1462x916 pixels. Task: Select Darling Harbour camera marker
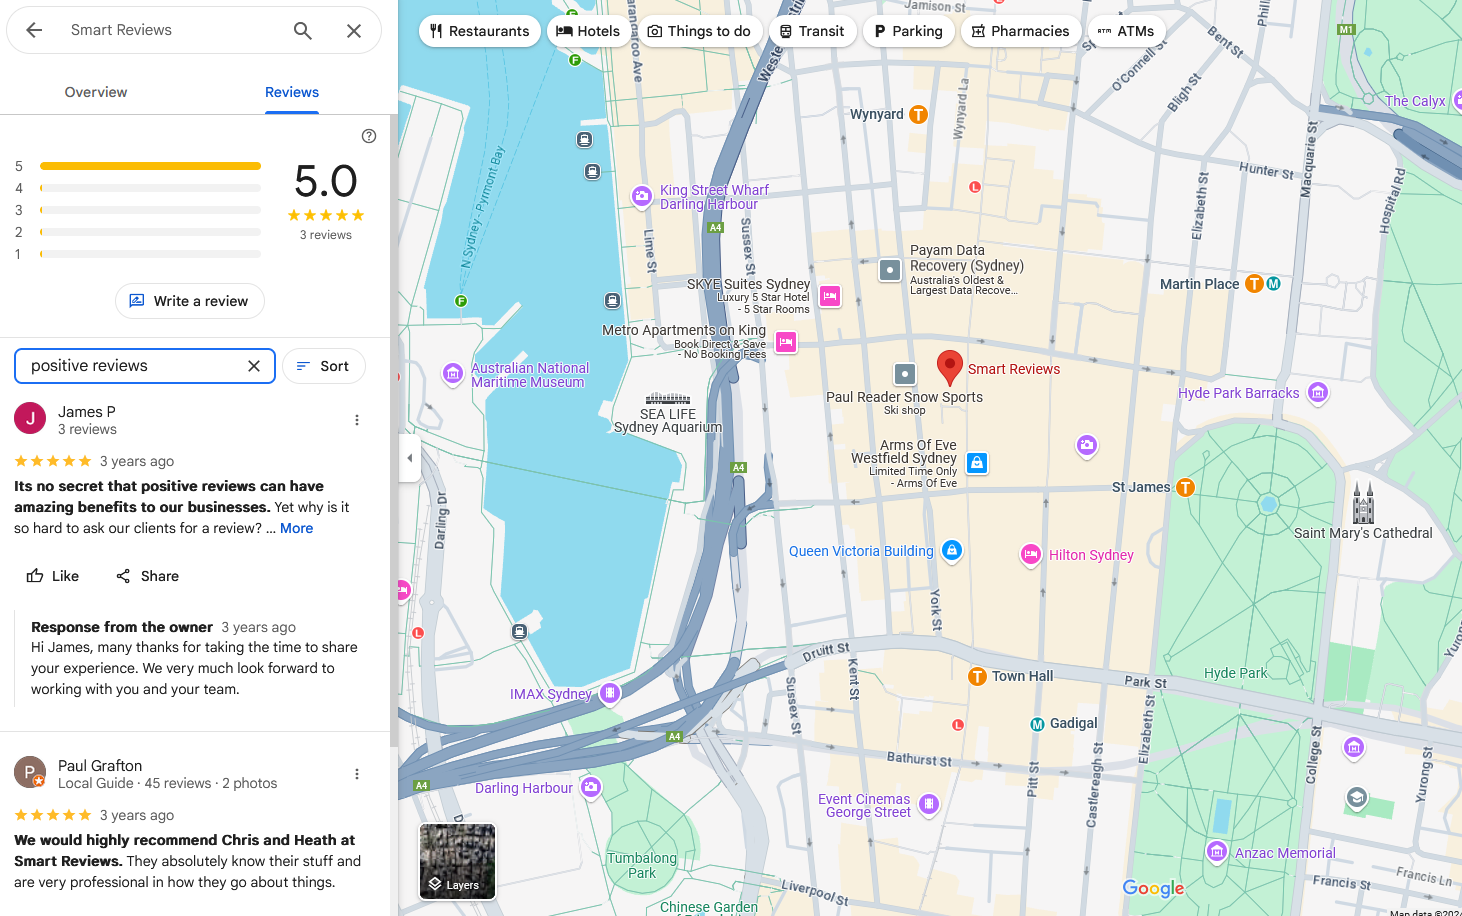pos(591,788)
